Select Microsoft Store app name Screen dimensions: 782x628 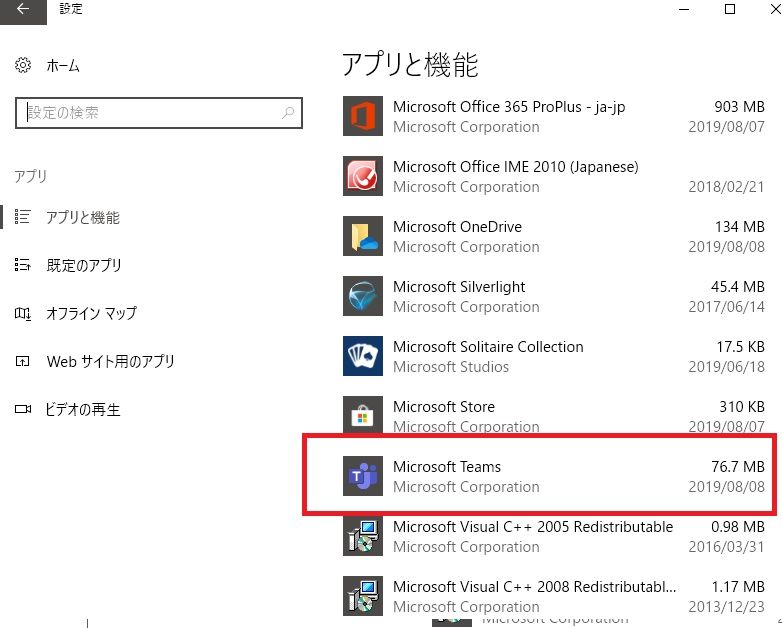click(x=443, y=407)
